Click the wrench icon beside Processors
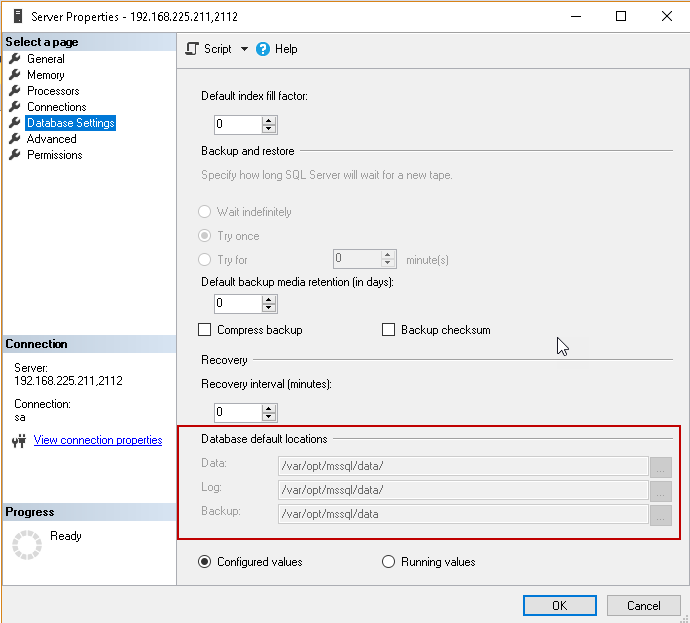Viewport: 690px width, 623px height. point(15,91)
